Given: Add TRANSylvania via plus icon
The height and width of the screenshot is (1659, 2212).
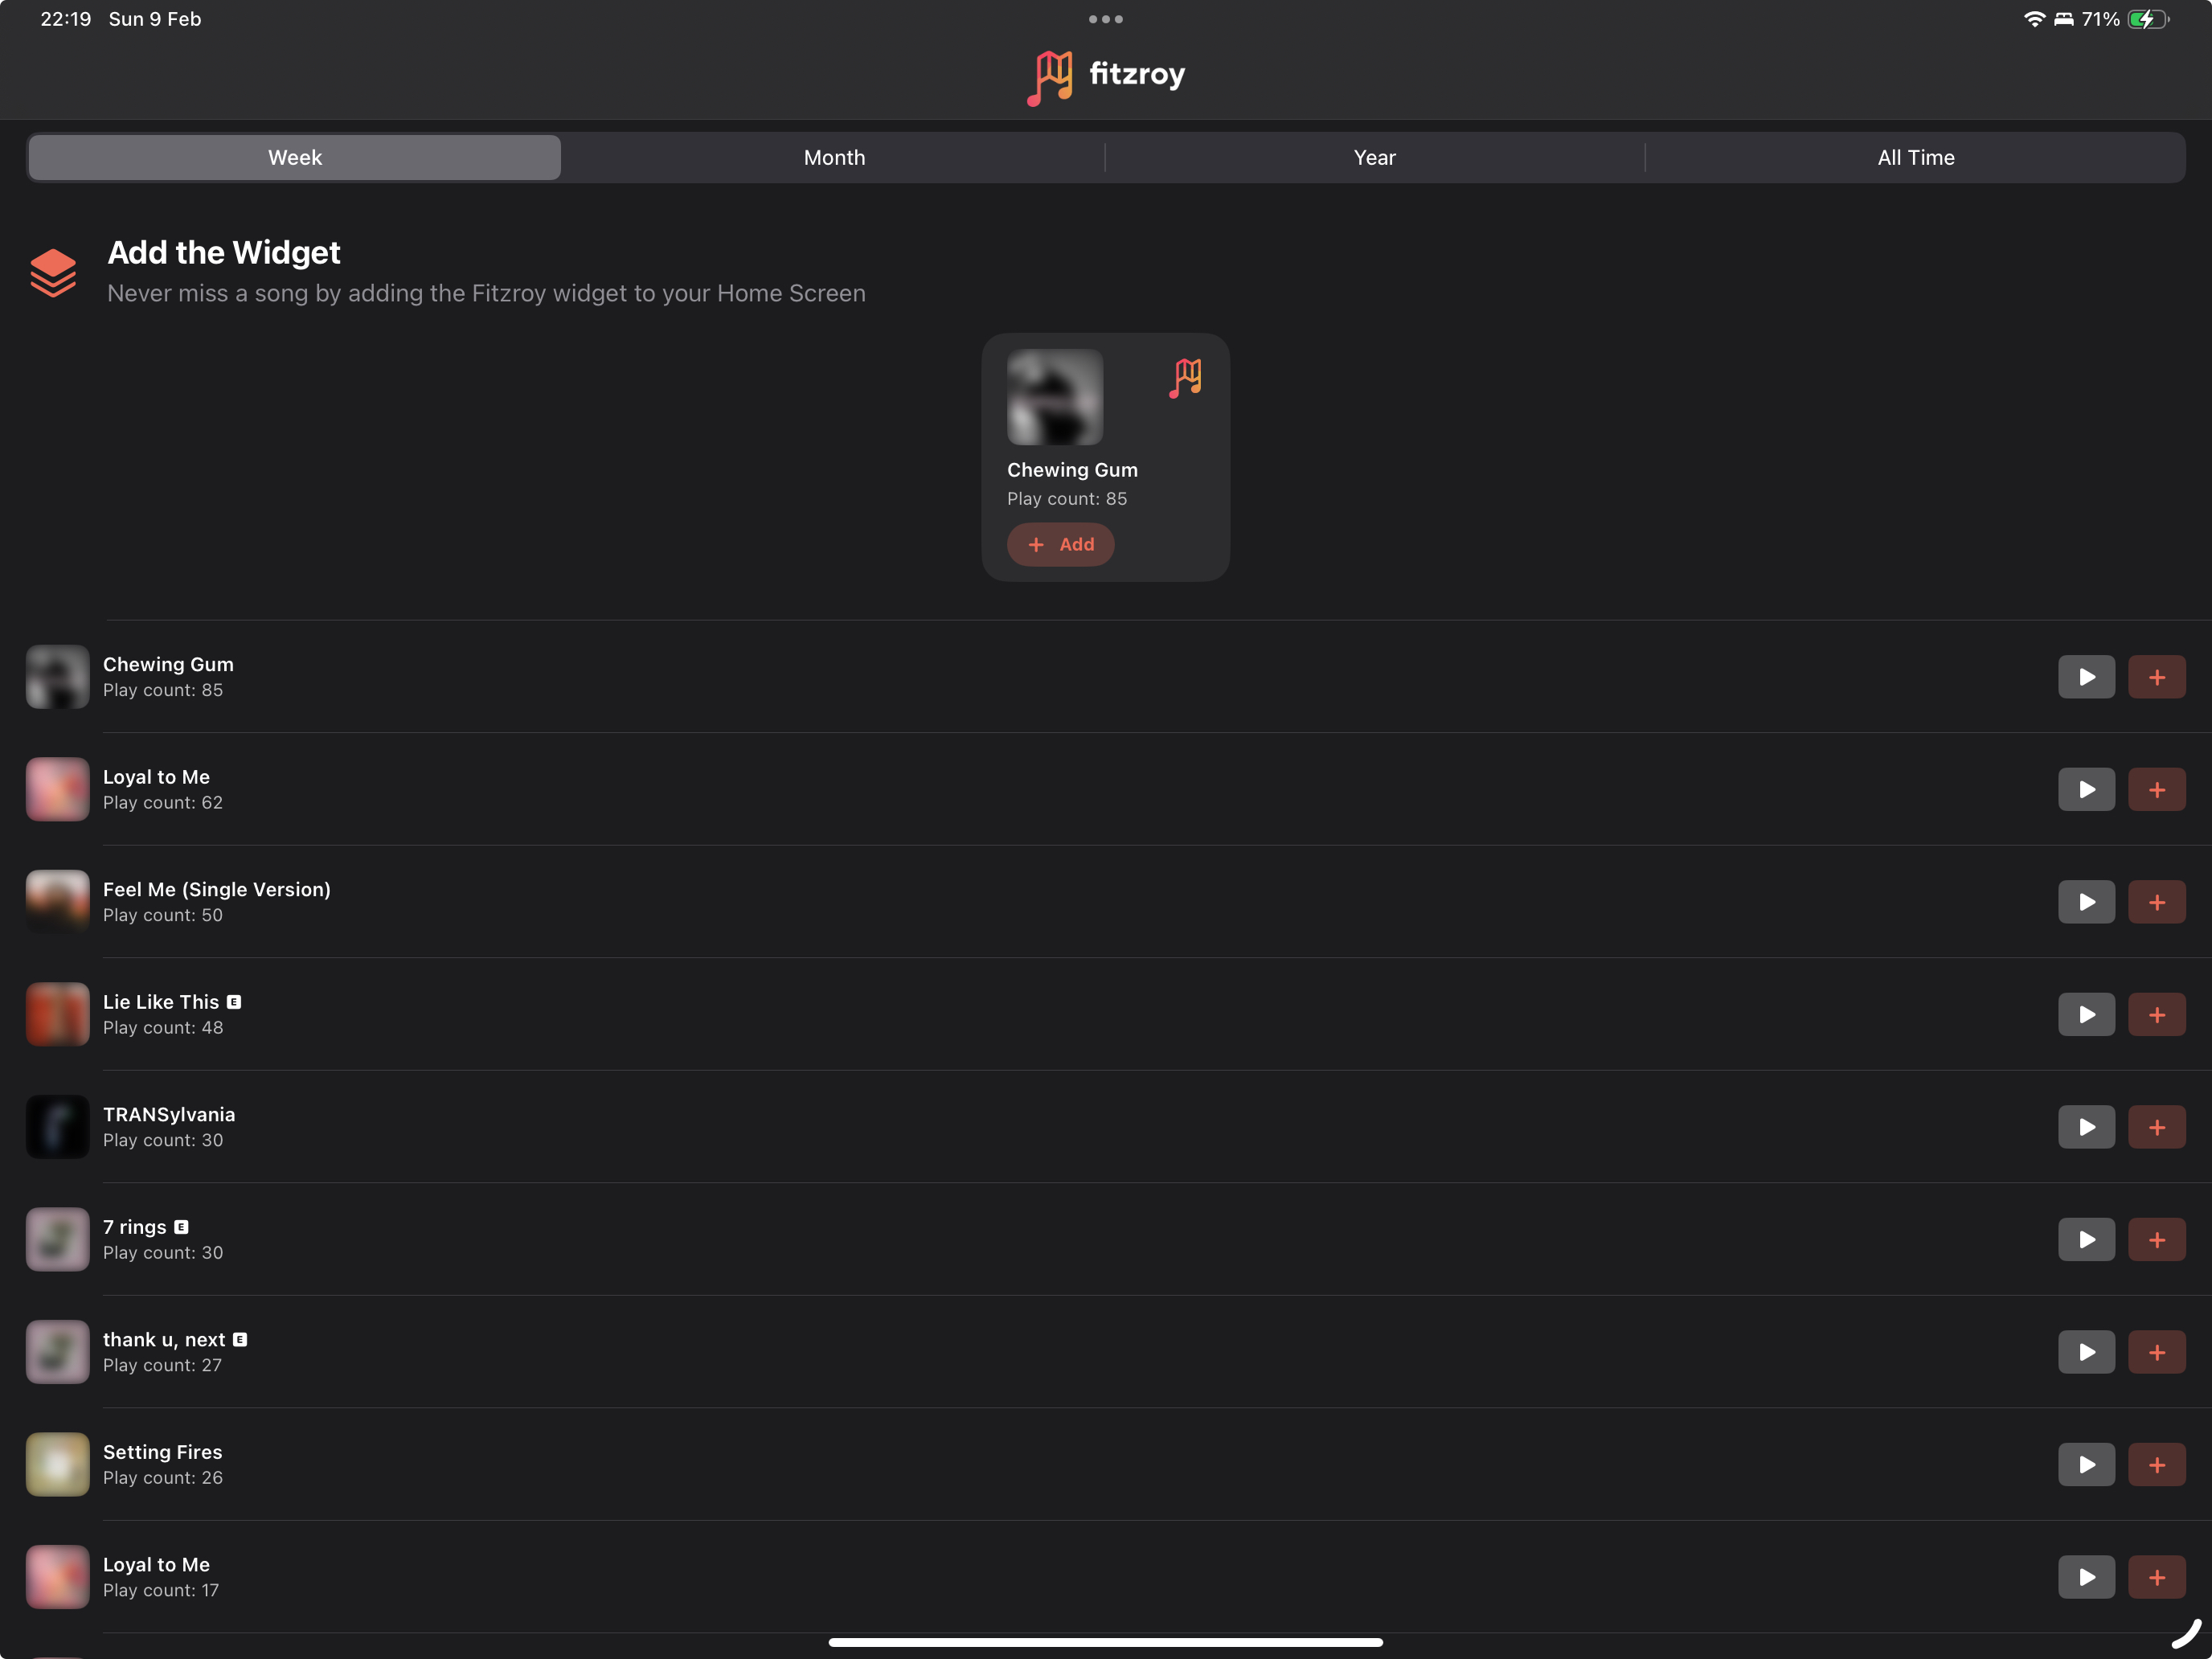Looking at the screenshot, I should click(x=2156, y=1127).
